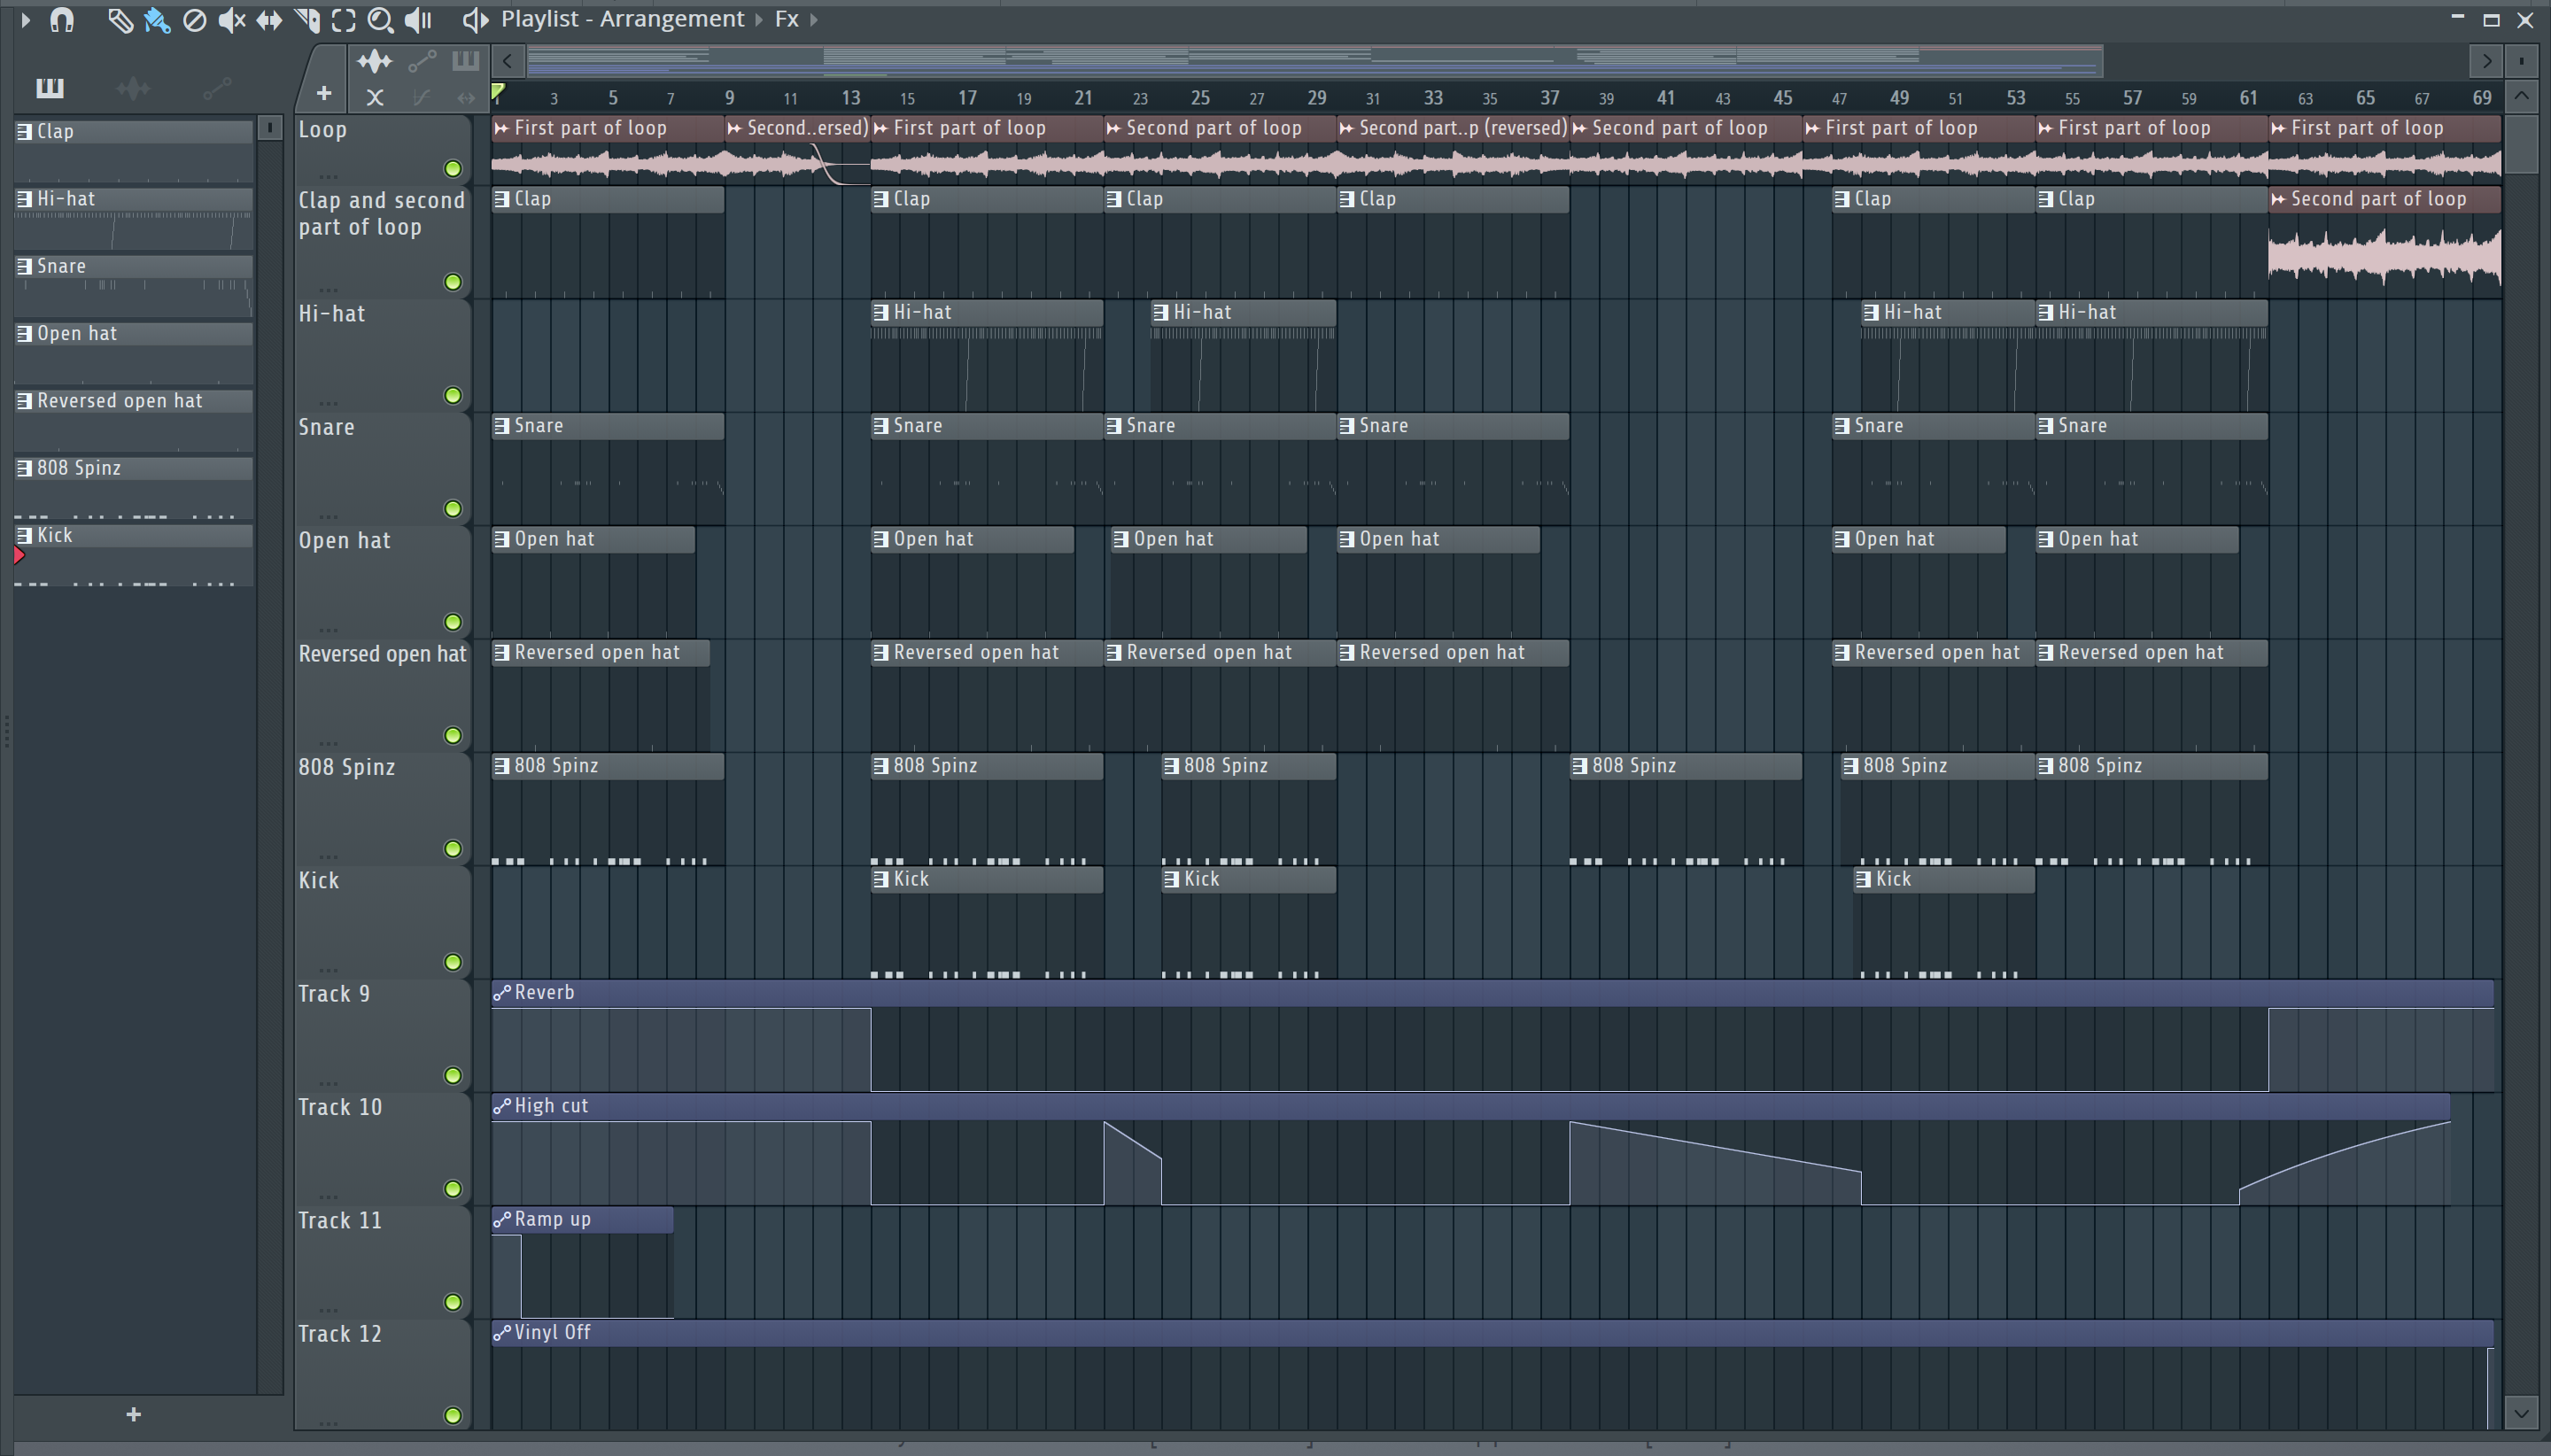Select the Playback speaker tool
This screenshot has height=1456, width=2551.
(418, 20)
